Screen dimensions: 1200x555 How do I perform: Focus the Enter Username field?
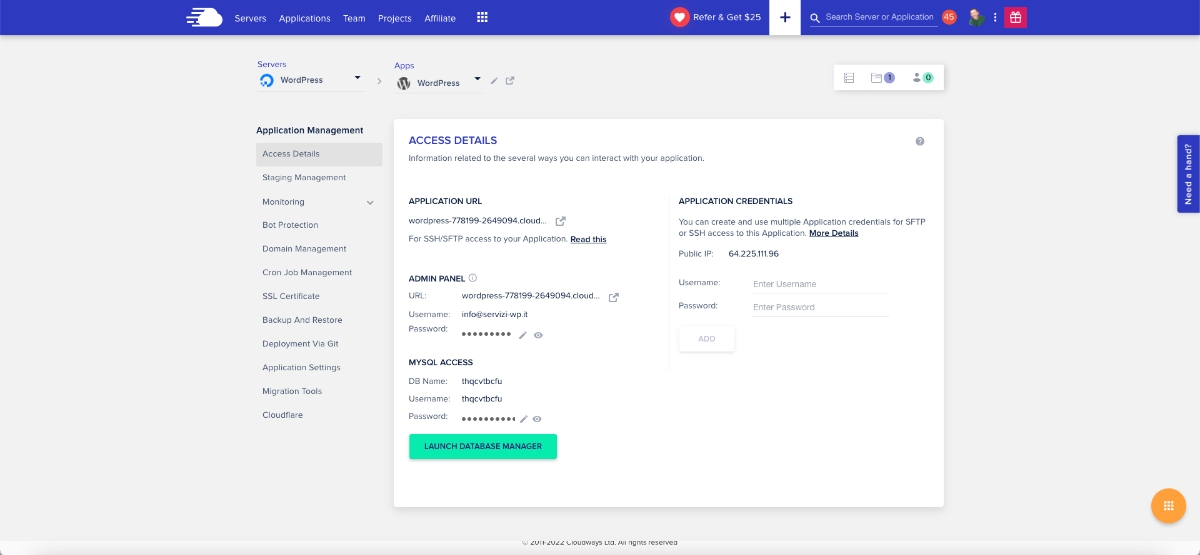tap(820, 284)
